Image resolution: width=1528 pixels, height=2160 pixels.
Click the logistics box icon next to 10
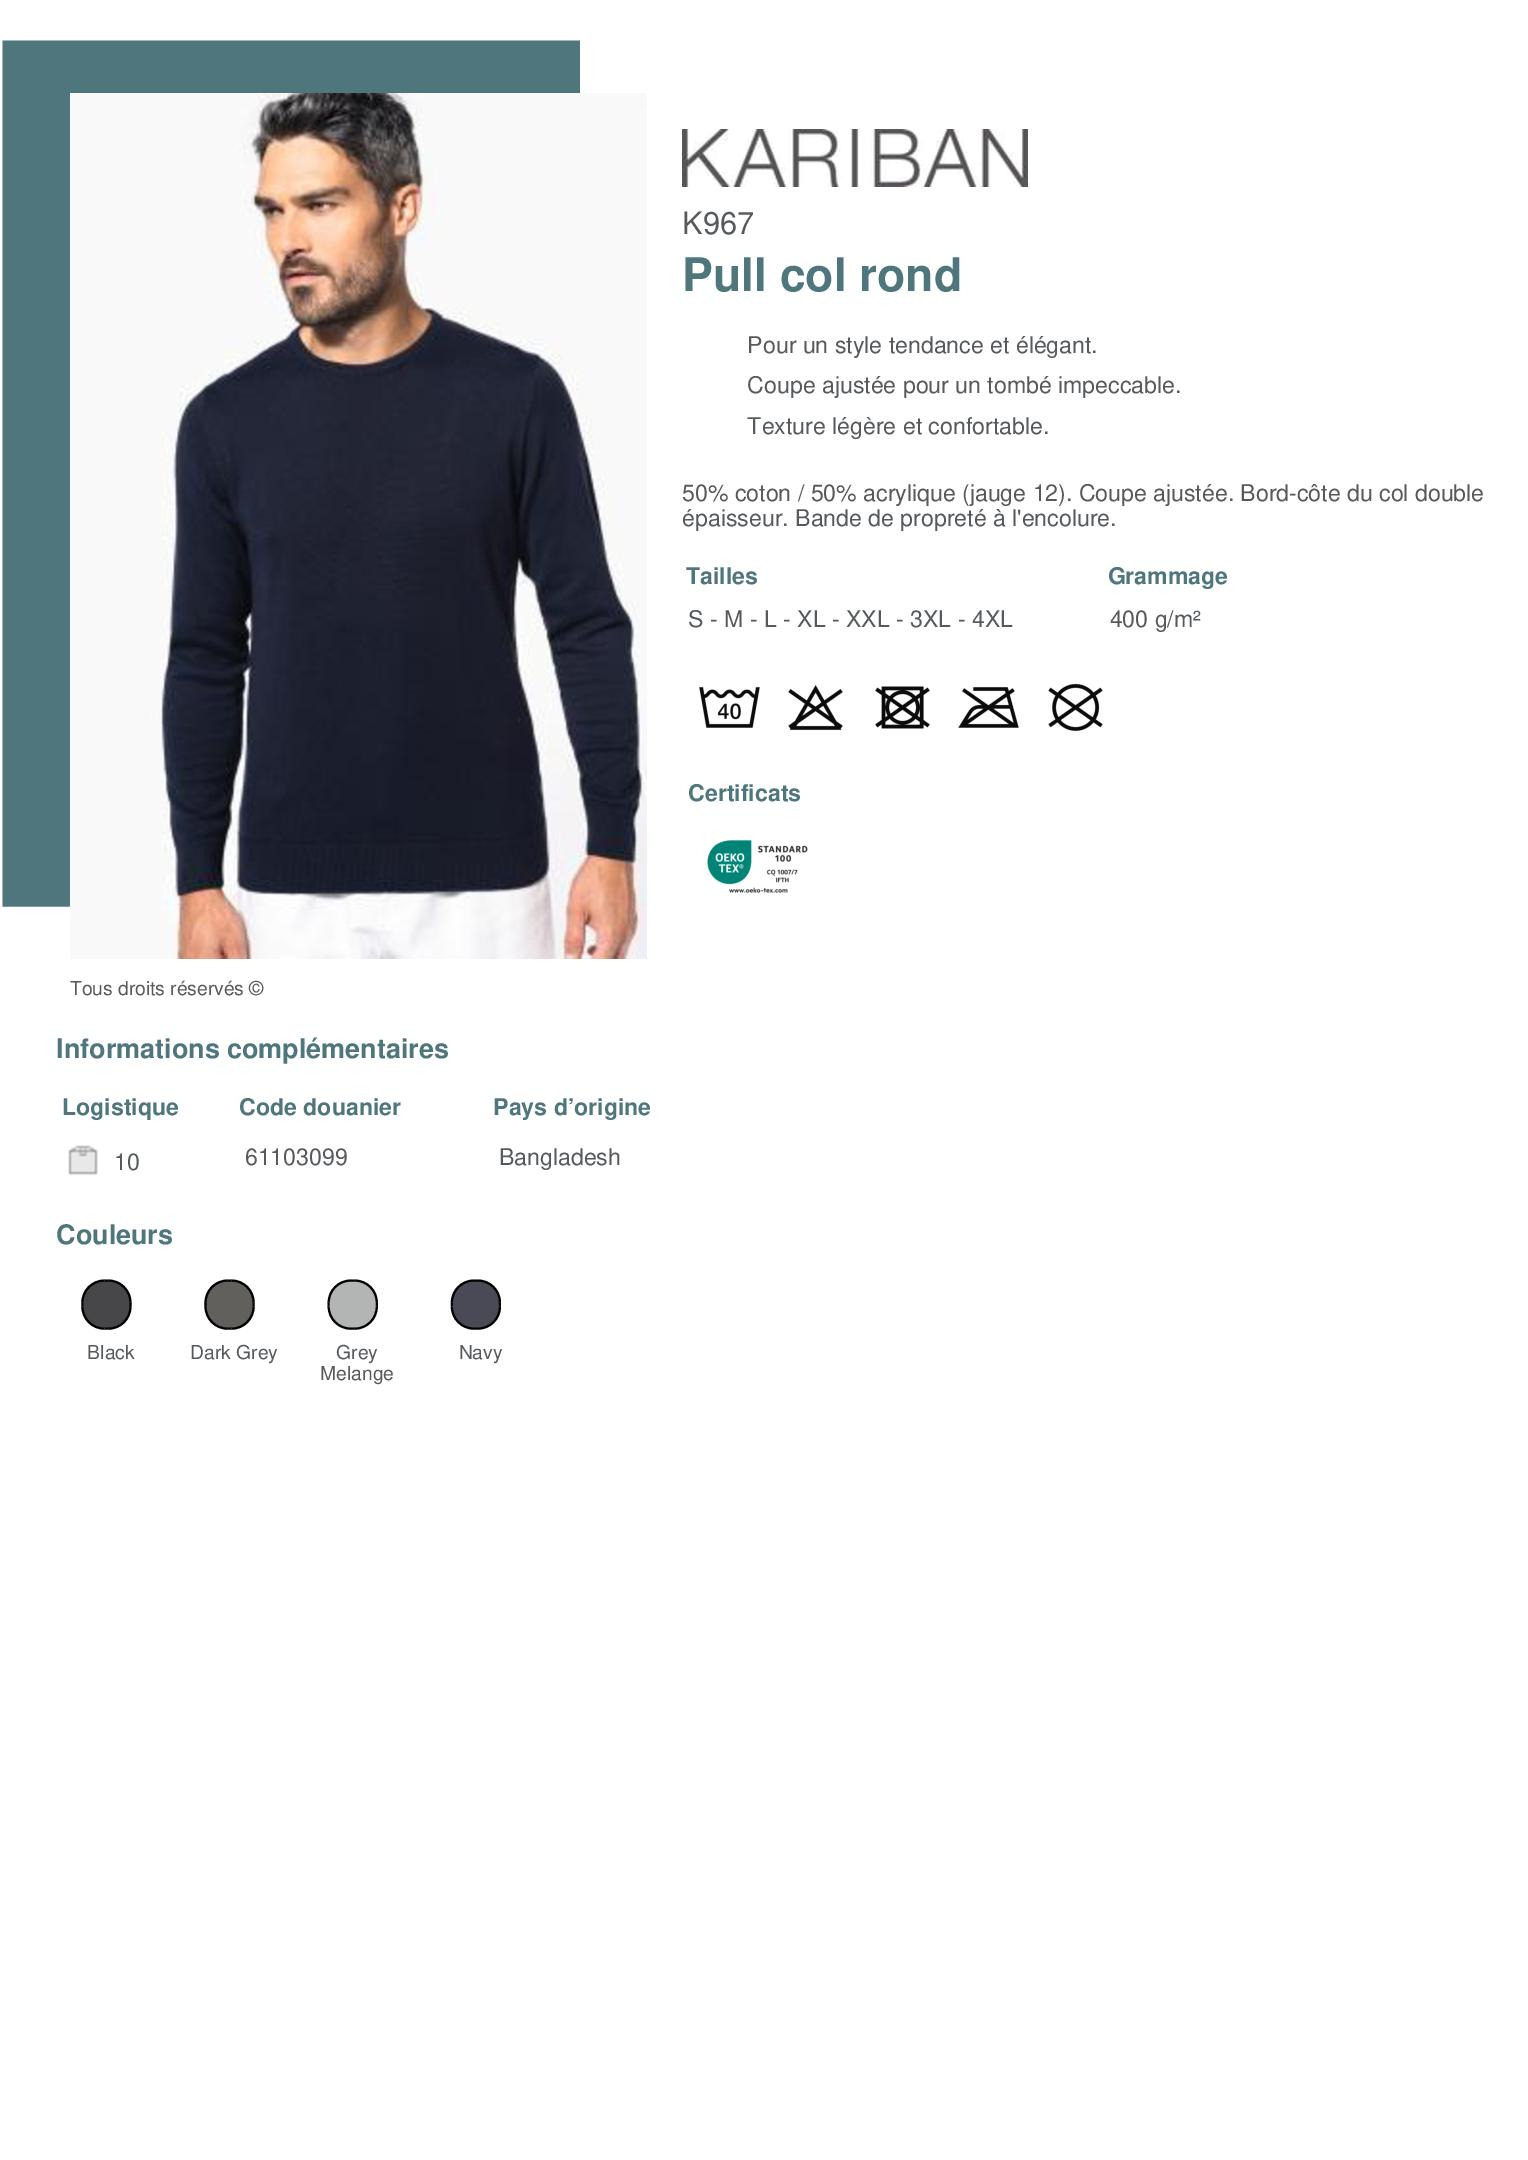tap(83, 1160)
